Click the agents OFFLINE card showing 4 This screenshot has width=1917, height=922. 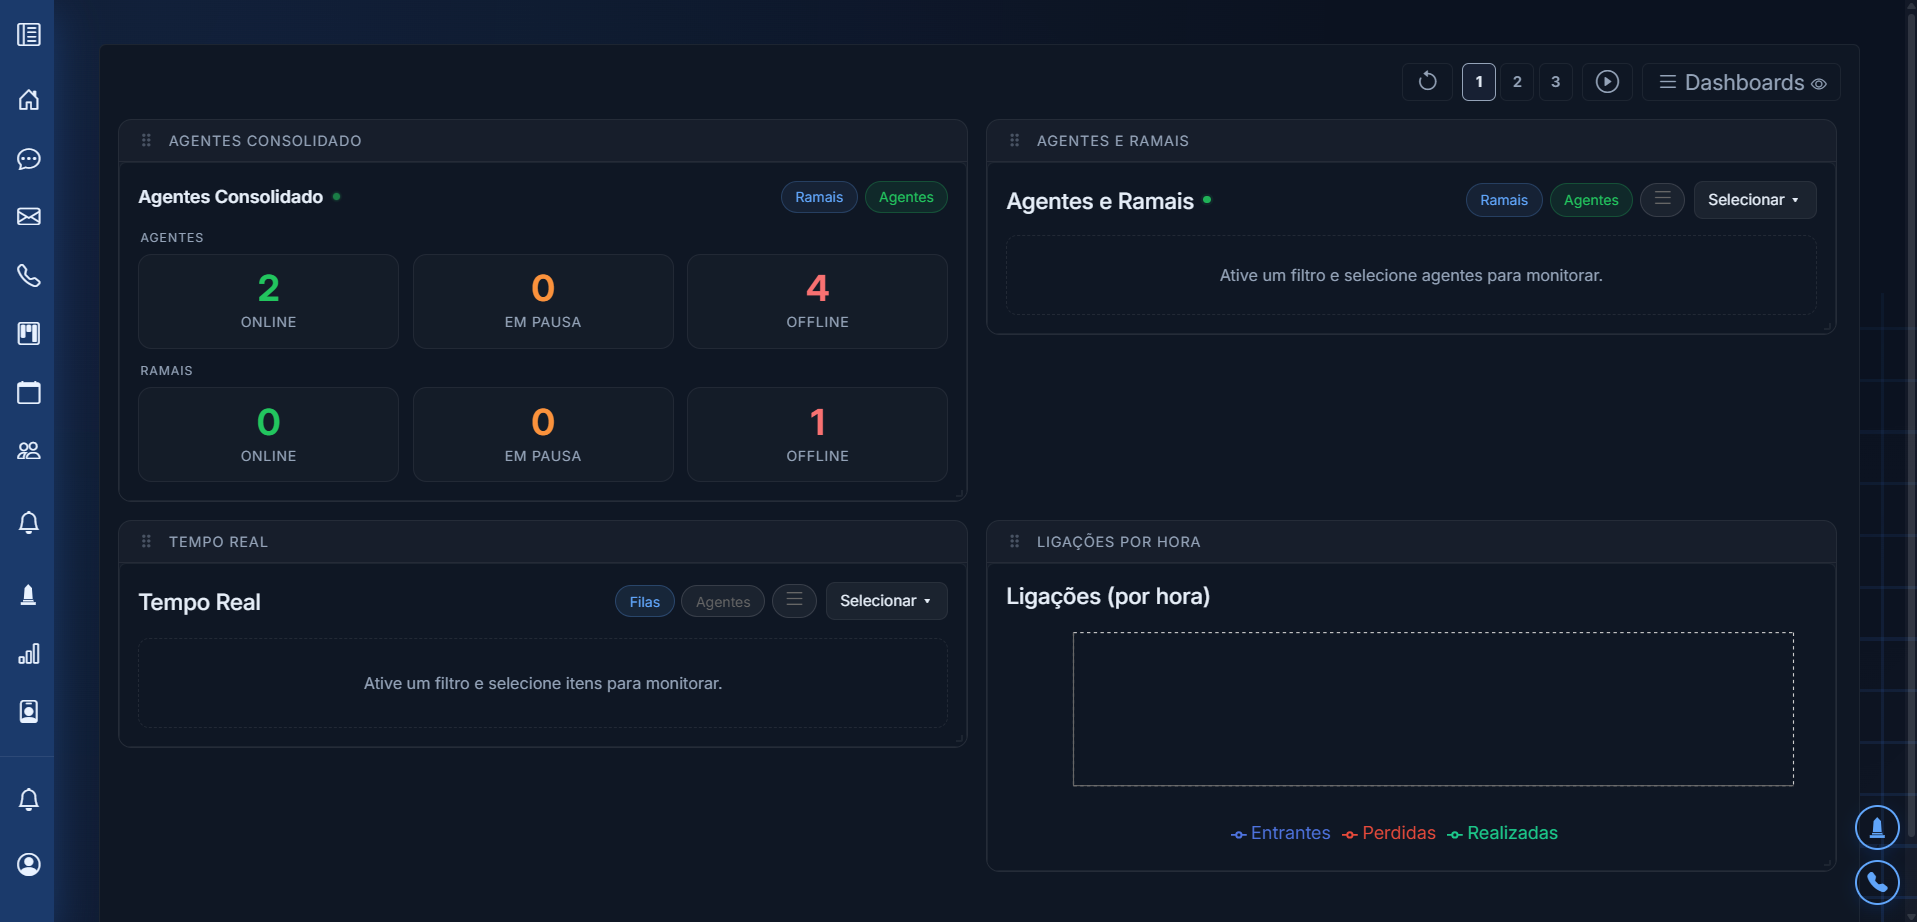pos(817,301)
